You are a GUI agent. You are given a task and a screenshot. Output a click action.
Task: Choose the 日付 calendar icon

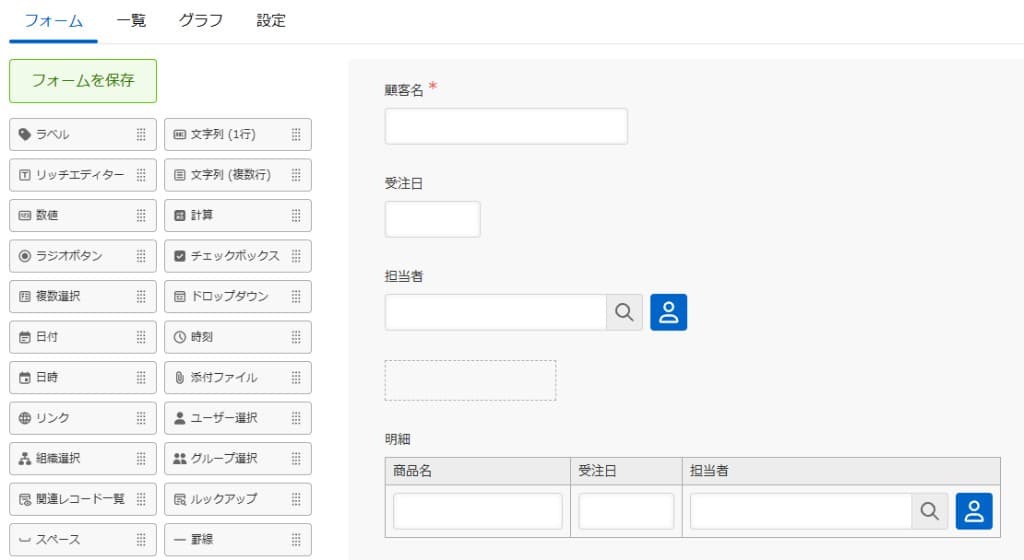click(x=25, y=337)
